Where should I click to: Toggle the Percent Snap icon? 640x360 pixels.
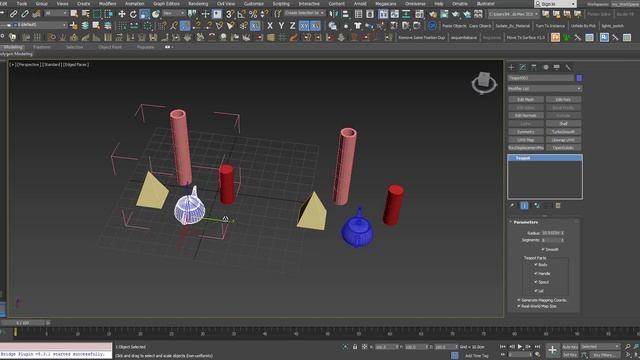click(x=253, y=14)
